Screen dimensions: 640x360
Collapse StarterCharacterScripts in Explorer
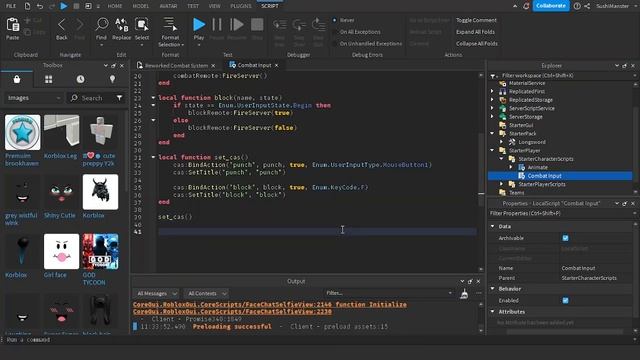(502, 159)
